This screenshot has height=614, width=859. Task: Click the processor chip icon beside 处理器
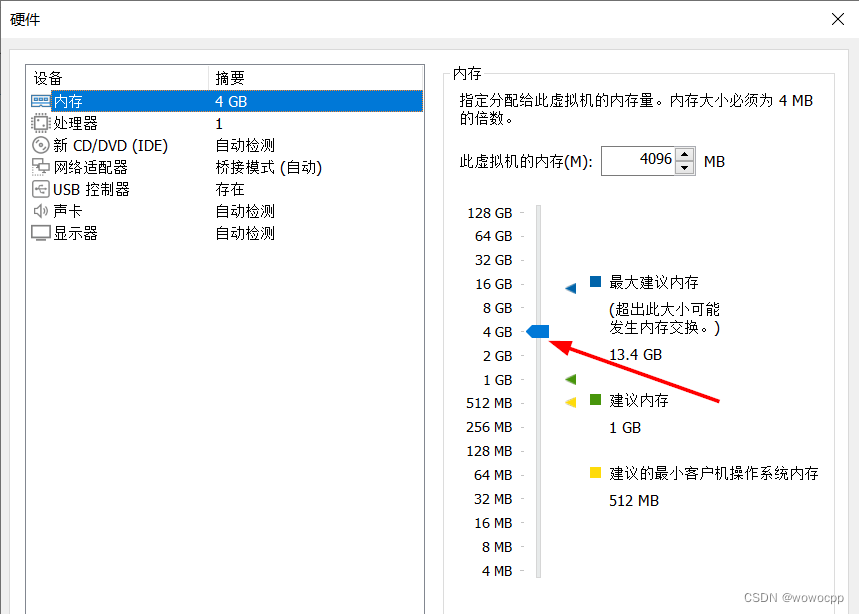pyautogui.click(x=38, y=123)
